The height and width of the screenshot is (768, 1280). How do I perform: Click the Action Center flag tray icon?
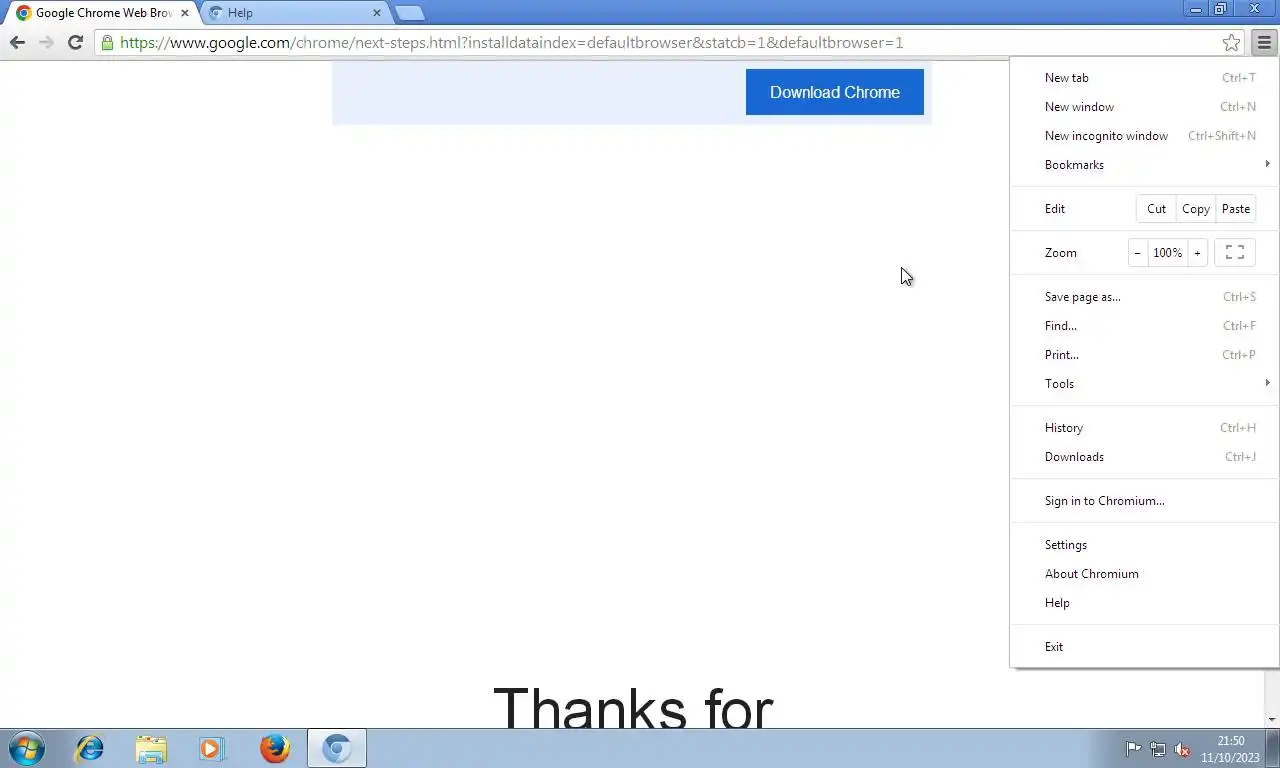tap(1134, 749)
